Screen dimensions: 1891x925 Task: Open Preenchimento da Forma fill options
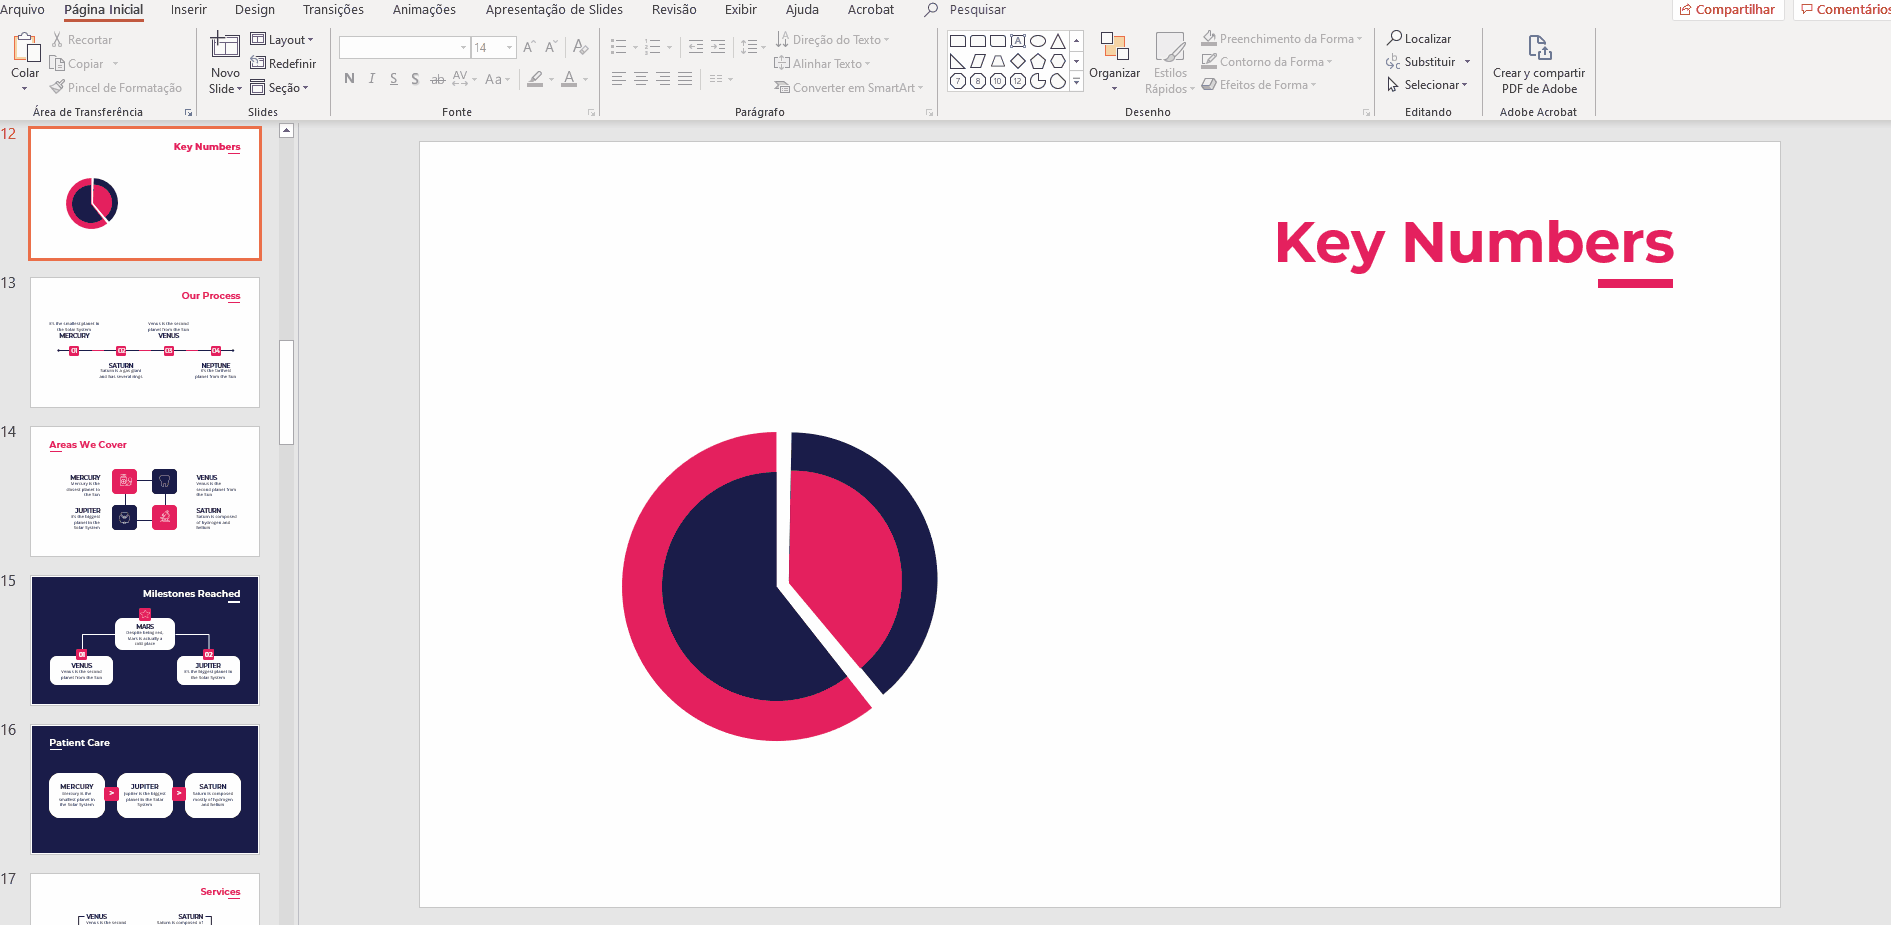click(1281, 39)
